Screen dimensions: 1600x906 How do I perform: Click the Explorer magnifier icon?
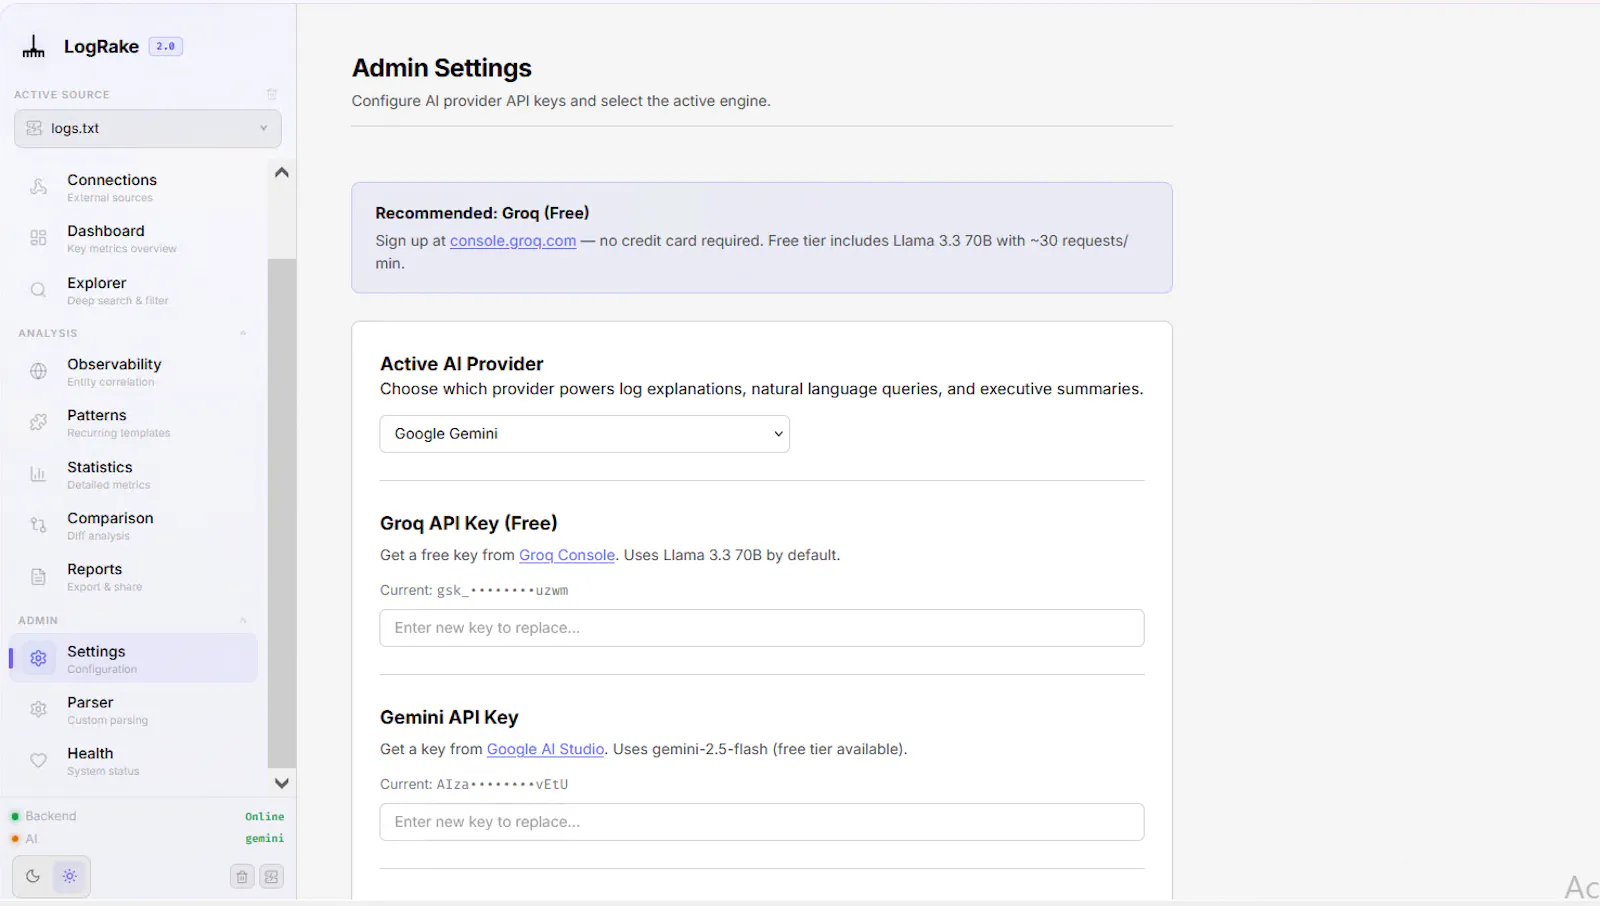pyautogui.click(x=38, y=290)
